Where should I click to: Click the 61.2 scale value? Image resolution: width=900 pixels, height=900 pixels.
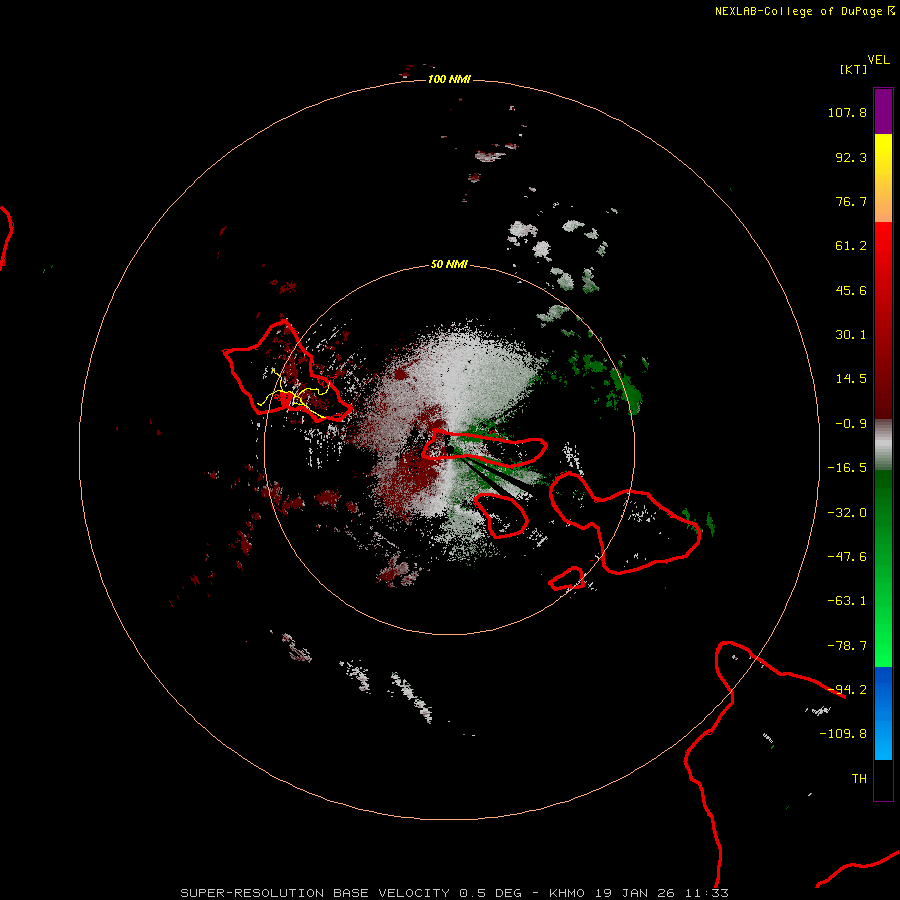[x=851, y=246]
